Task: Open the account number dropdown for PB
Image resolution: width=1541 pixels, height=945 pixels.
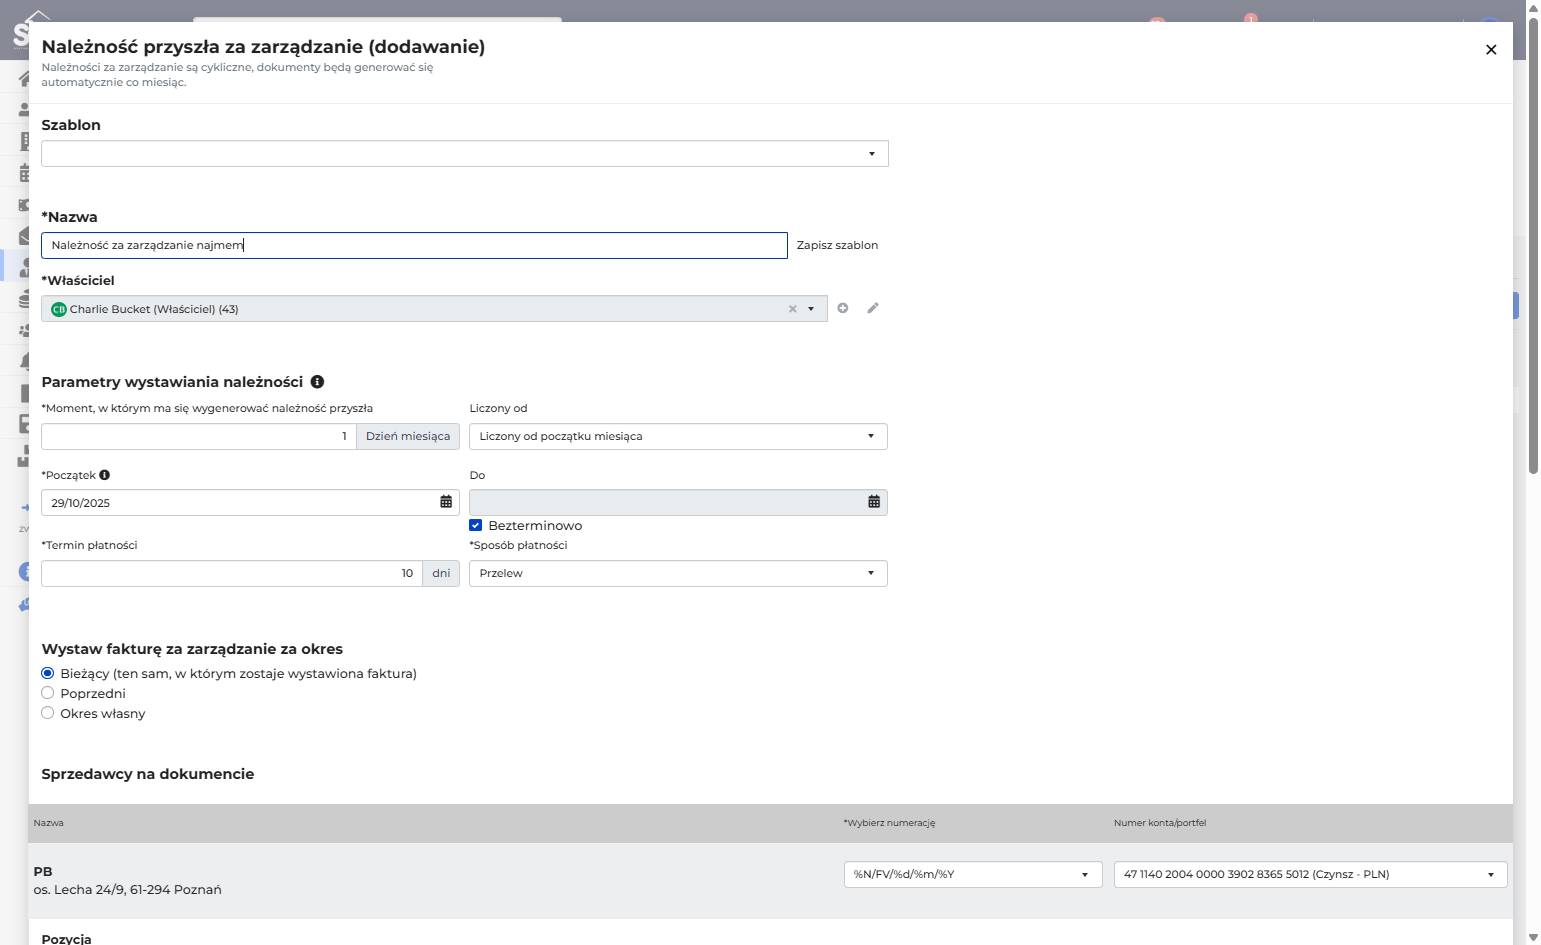Action: pyautogui.click(x=1310, y=875)
